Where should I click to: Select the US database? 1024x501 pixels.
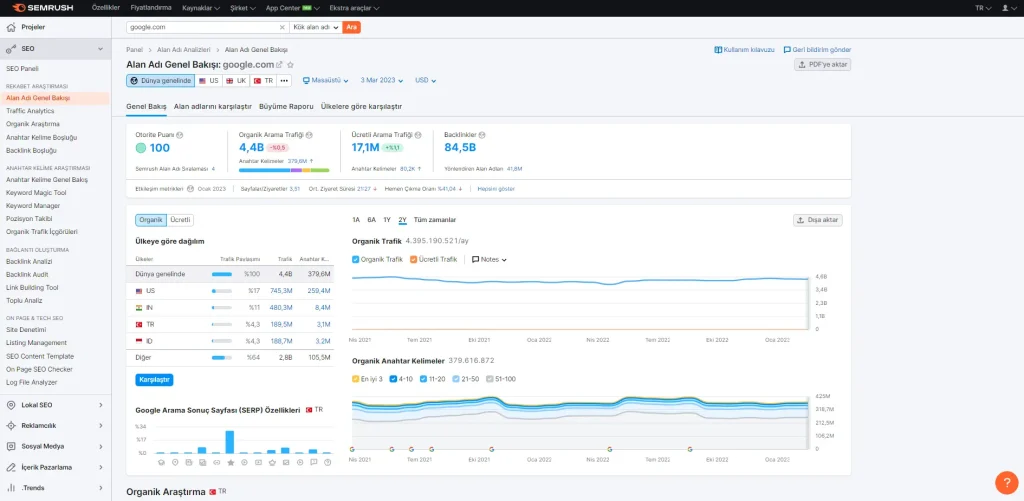tap(209, 80)
